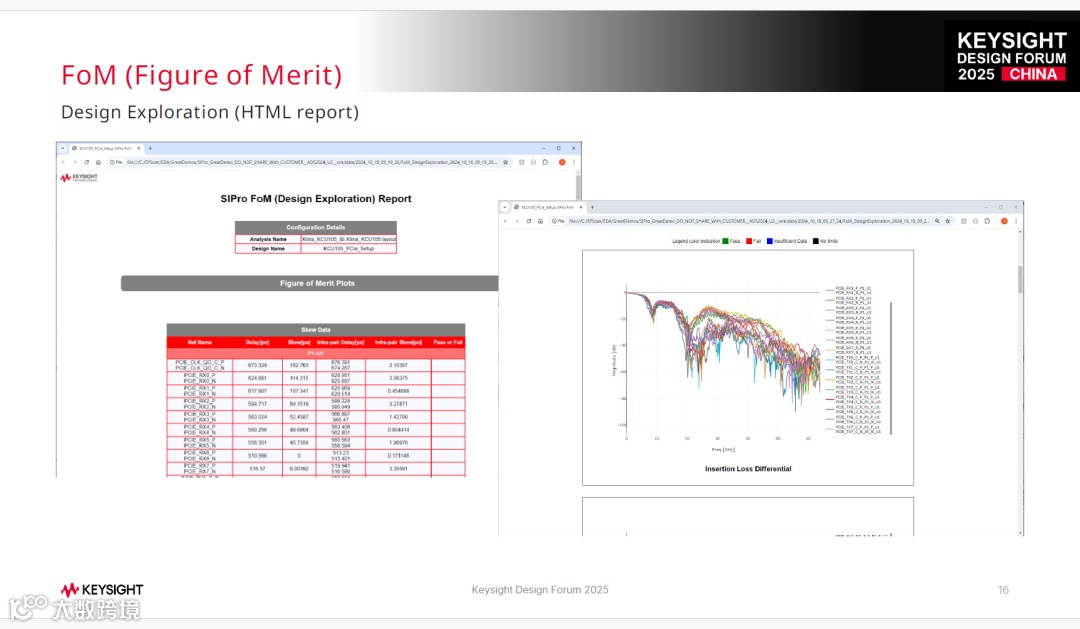This screenshot has height=629, width=1080.
Task: Reload the SIPro FoM report page in left window
Action: pos(87,163)
